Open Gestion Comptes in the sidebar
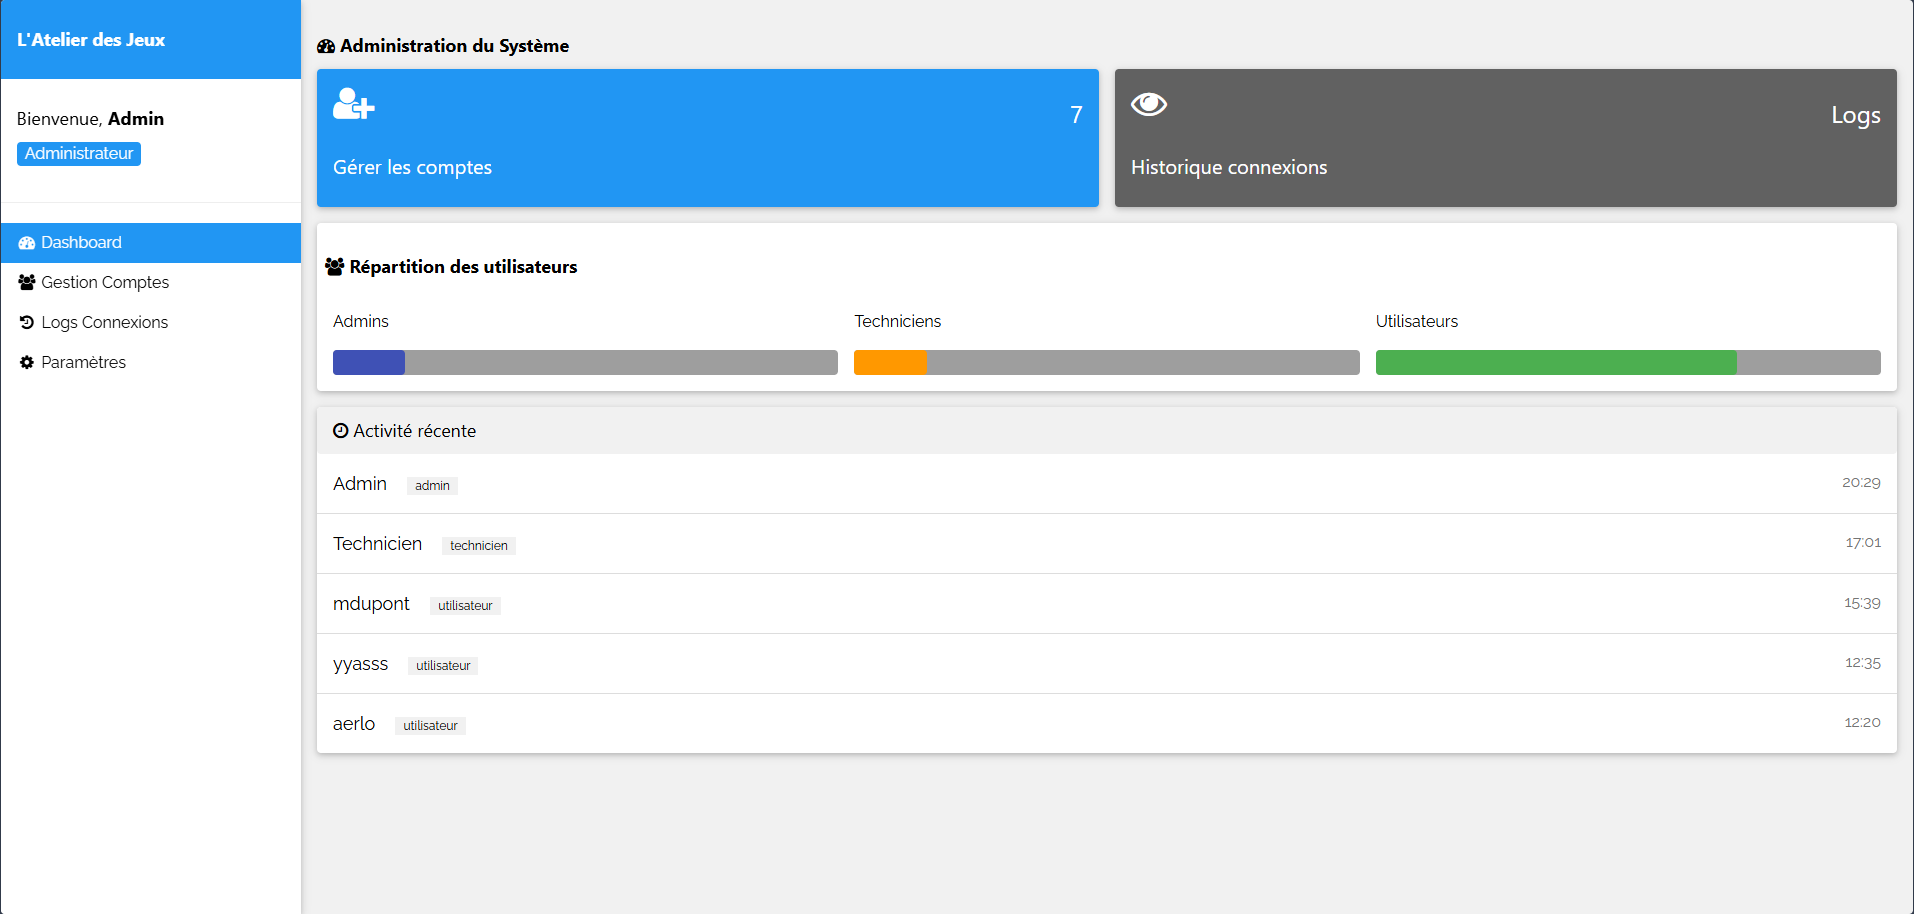The height and width of the screenshot is (914, 1914). [x=151, y=283]
